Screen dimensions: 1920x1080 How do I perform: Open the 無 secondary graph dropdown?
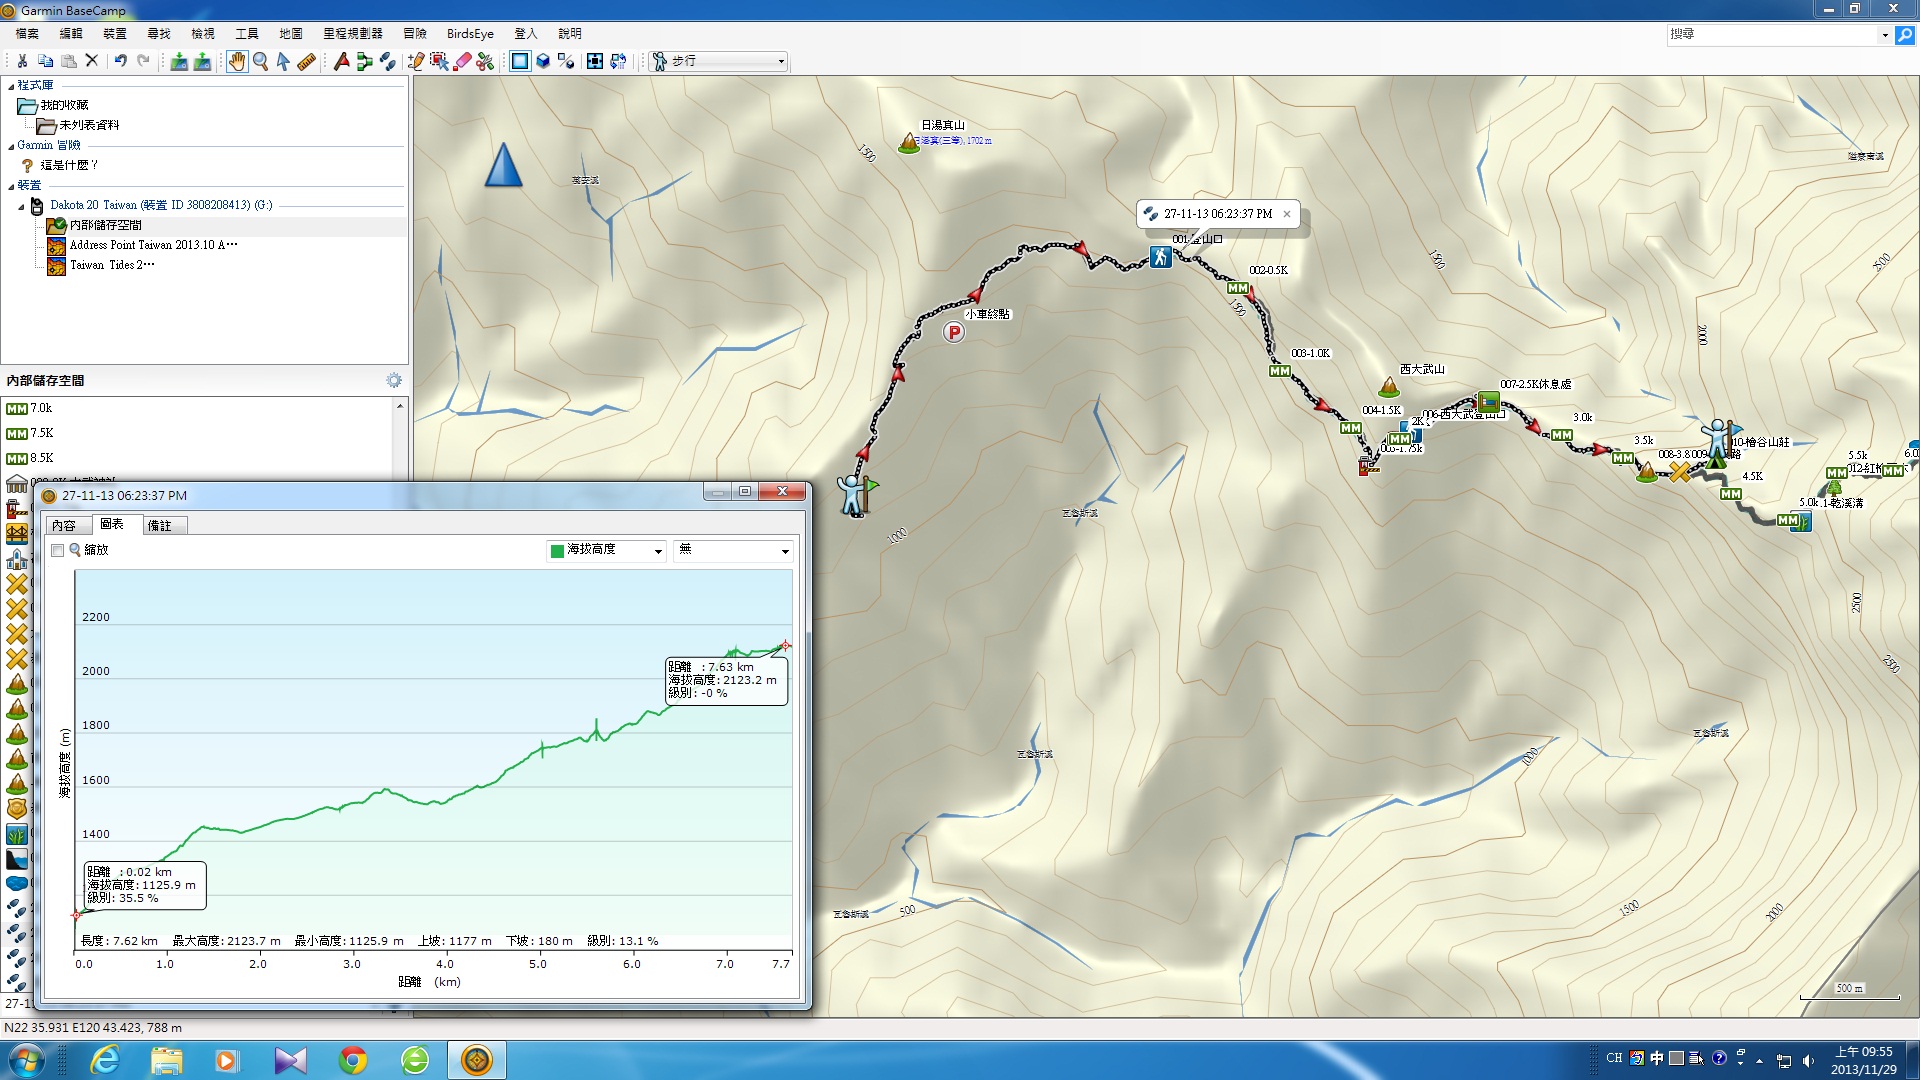pos(733,550)
